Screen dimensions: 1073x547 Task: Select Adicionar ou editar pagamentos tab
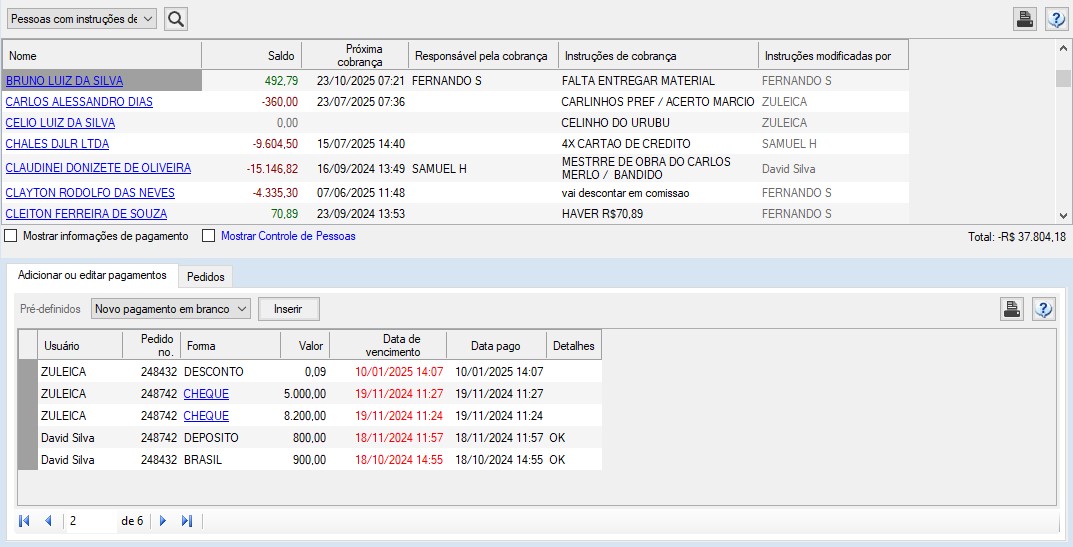tap(92, 275)
